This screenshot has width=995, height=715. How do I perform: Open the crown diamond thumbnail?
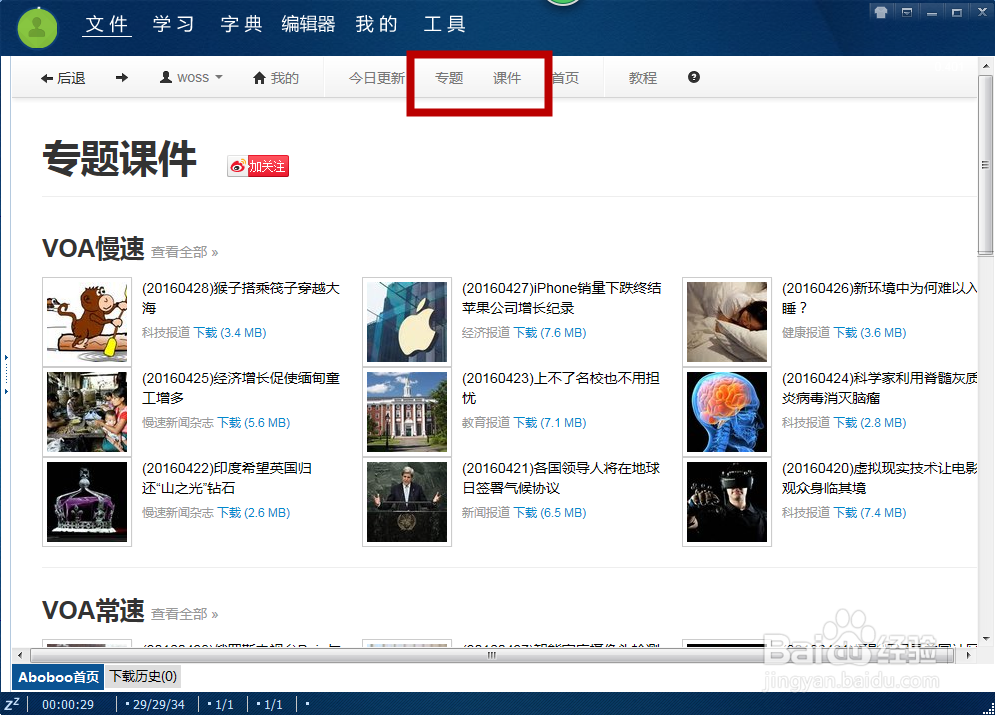[87, 502]
